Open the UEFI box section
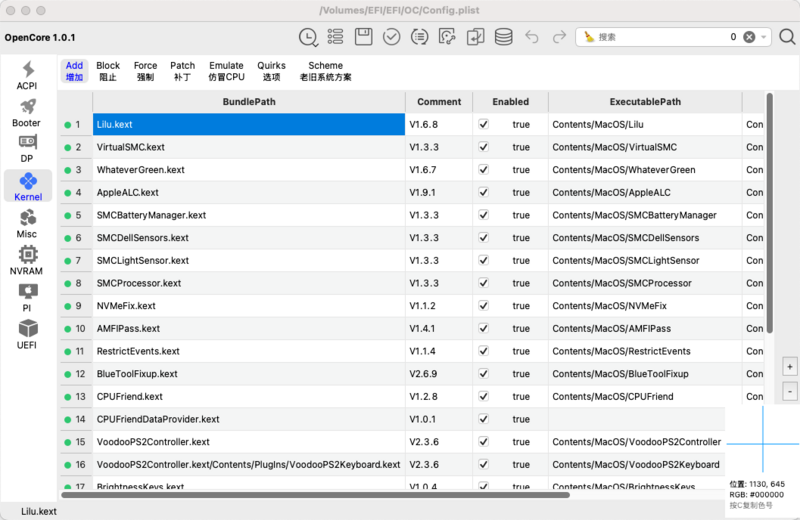Screen dimensions: 800x520 (27, 333)
